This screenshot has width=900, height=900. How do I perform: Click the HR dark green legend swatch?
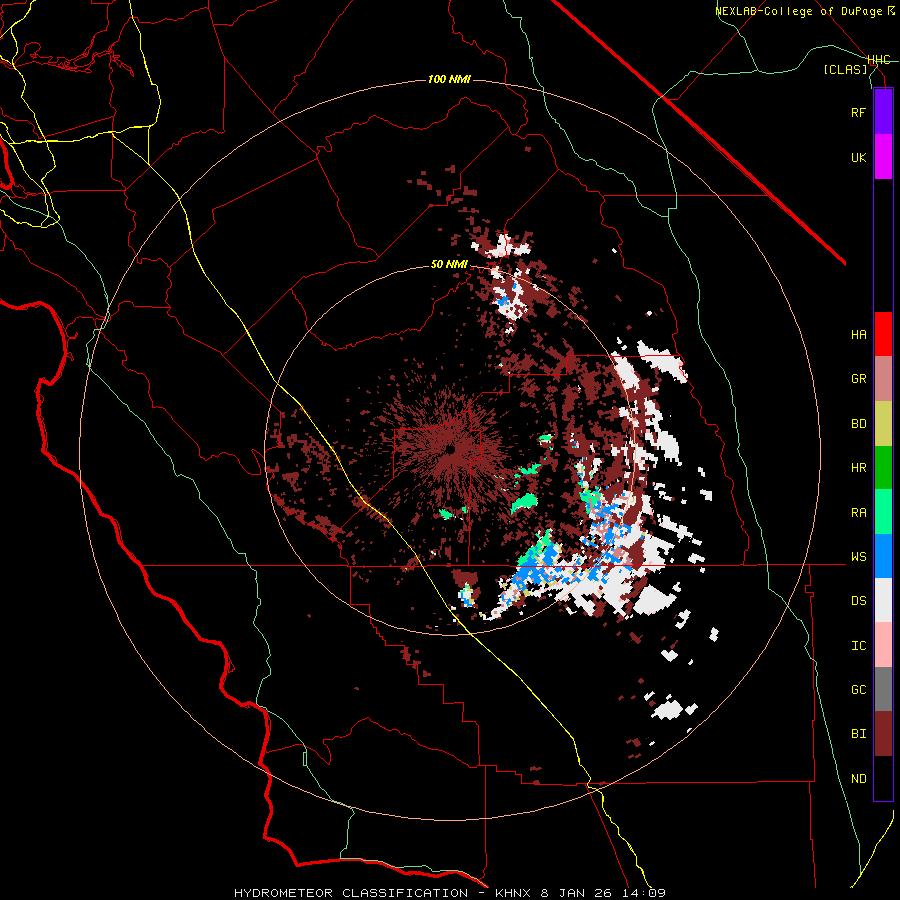coord(883,467)
